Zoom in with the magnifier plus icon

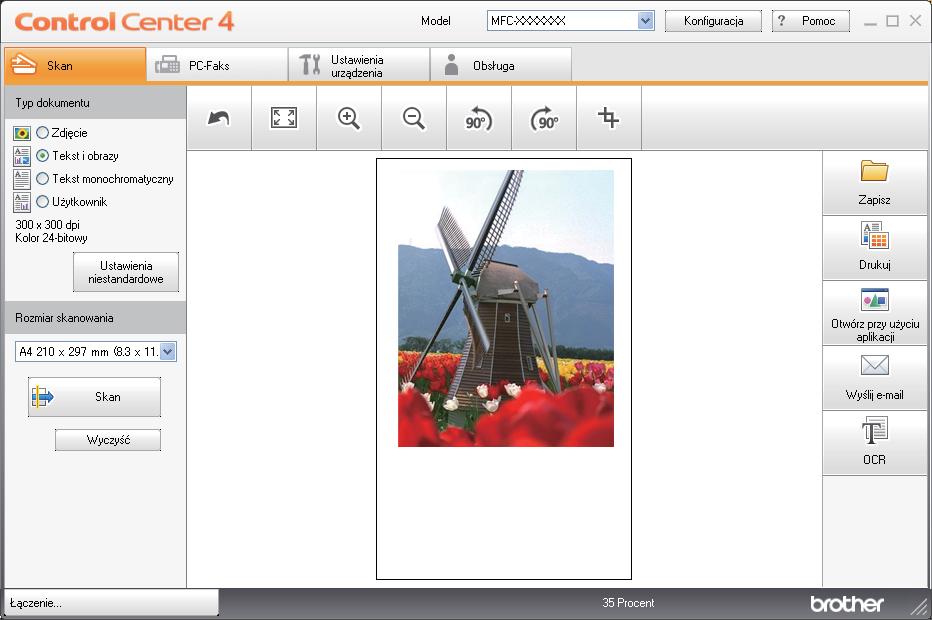coord(349,118)
